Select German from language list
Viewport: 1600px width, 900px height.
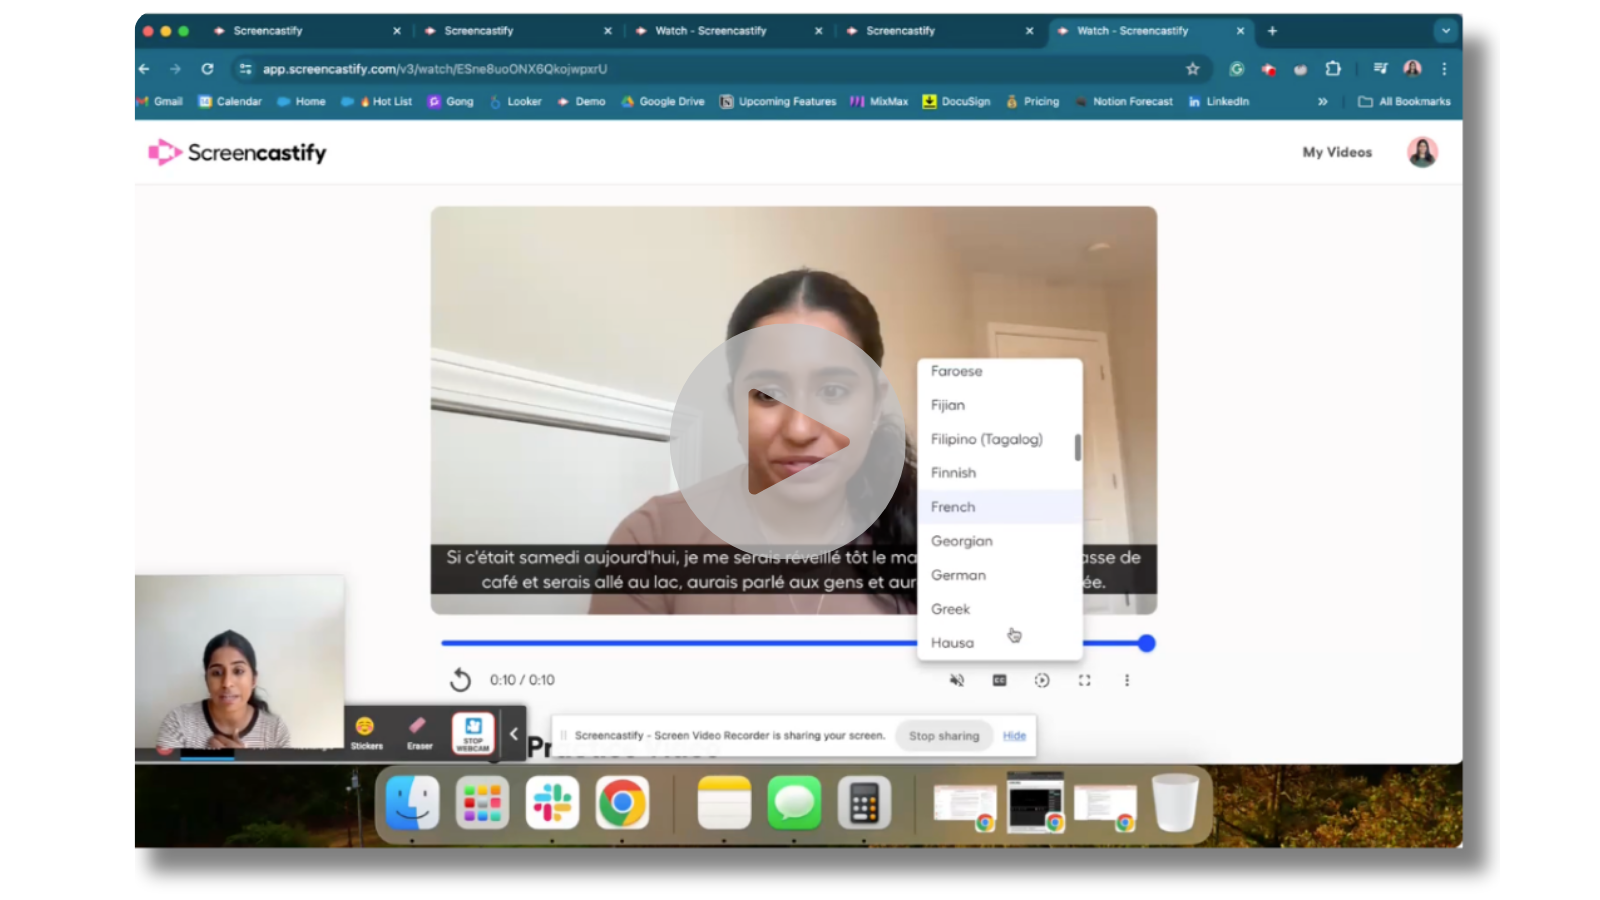(958, 575)
